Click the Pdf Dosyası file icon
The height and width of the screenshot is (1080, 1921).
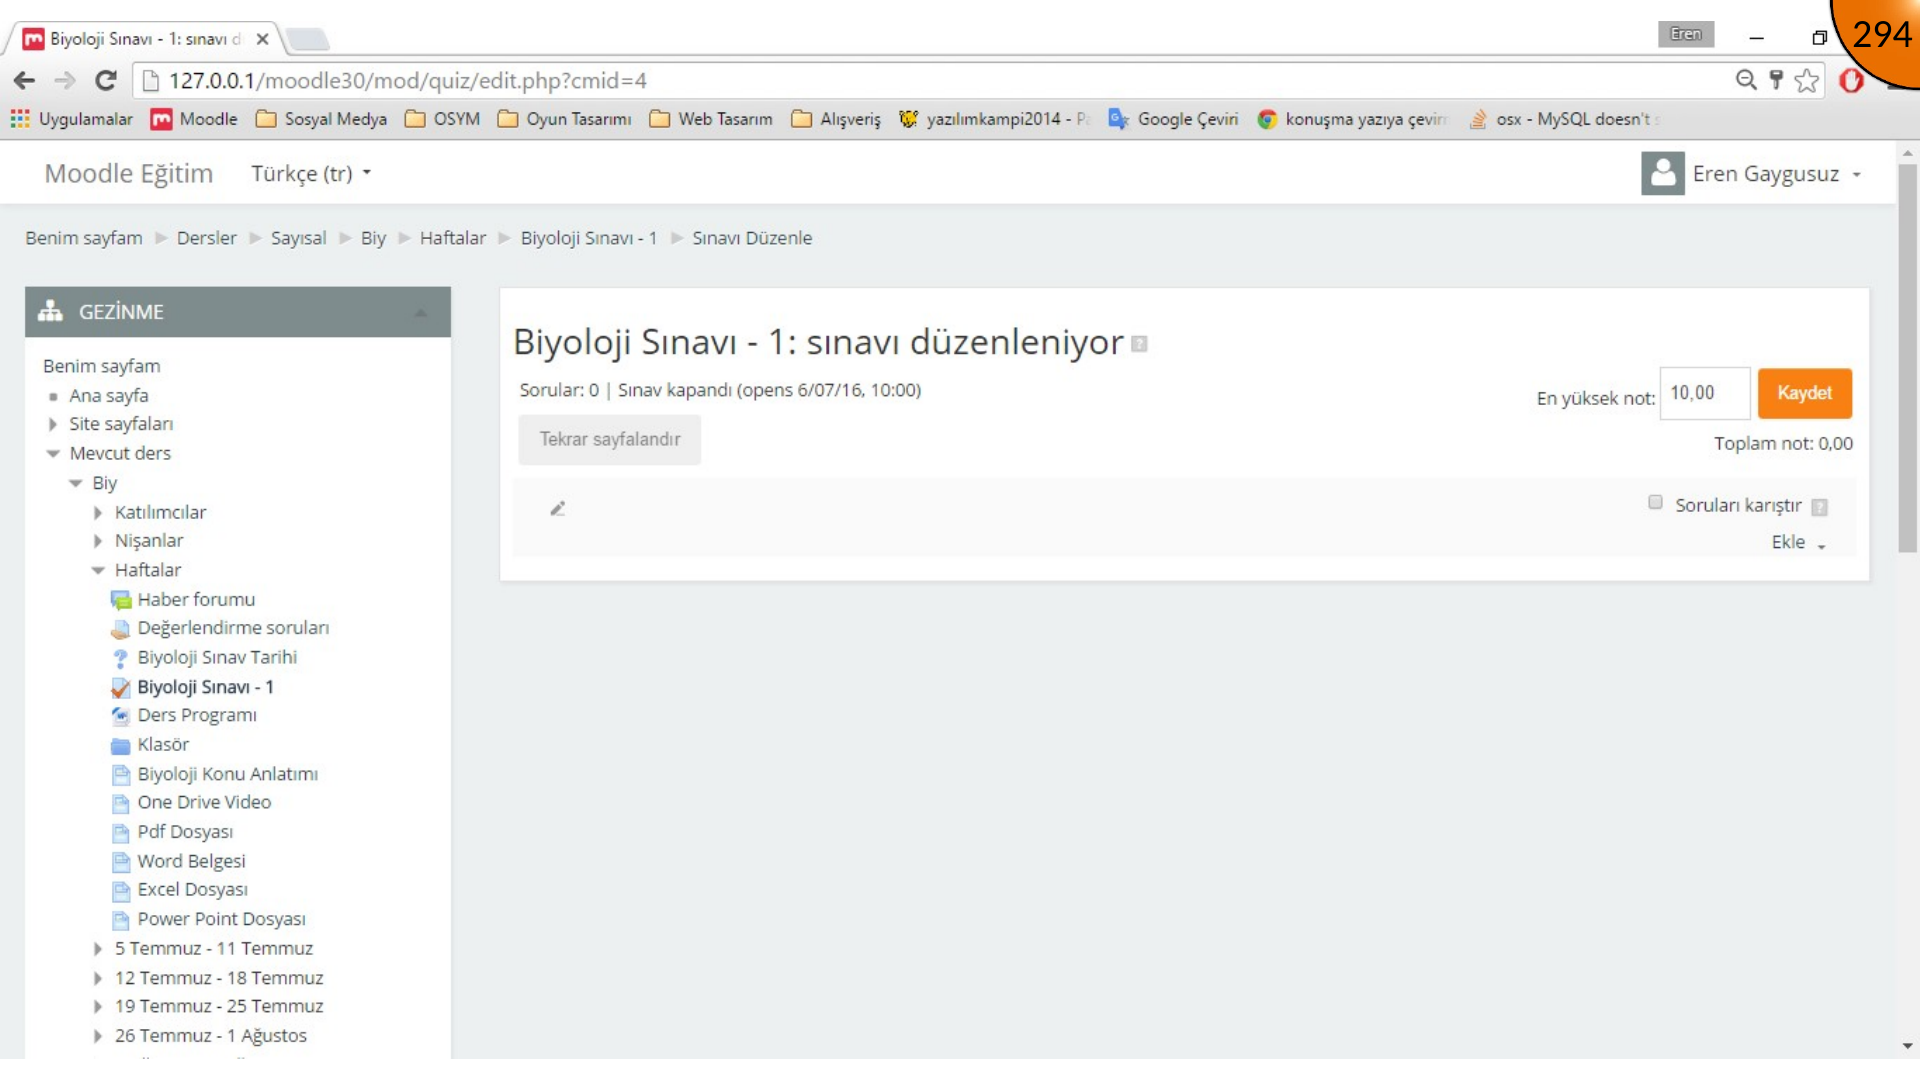(x=121, y=833)
